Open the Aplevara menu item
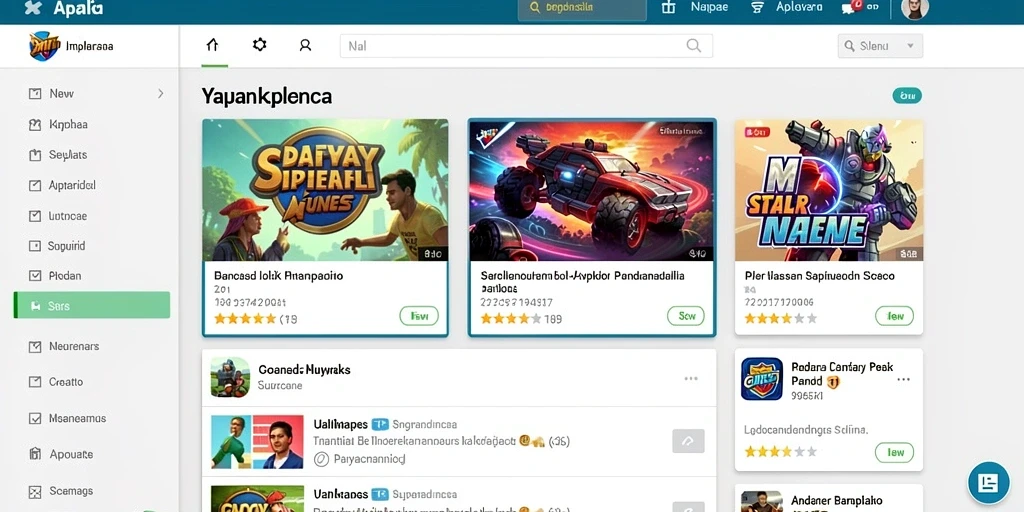 coord(799,8)
